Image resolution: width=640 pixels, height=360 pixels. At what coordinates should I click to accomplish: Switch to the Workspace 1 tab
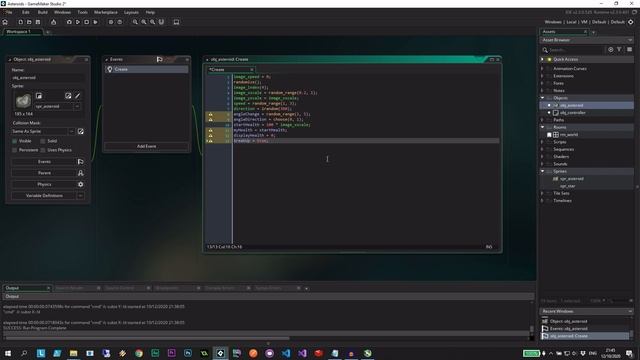pos(22,32)
